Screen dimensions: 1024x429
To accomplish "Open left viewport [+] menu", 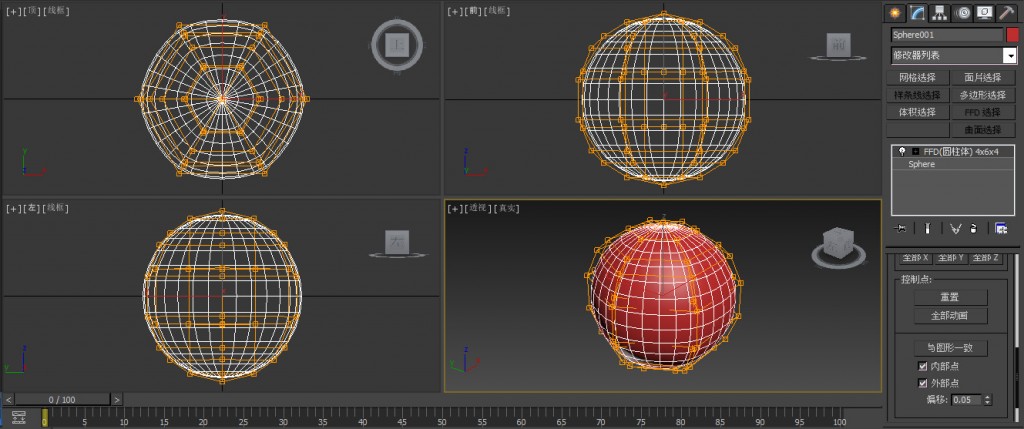I will [13, 208].
